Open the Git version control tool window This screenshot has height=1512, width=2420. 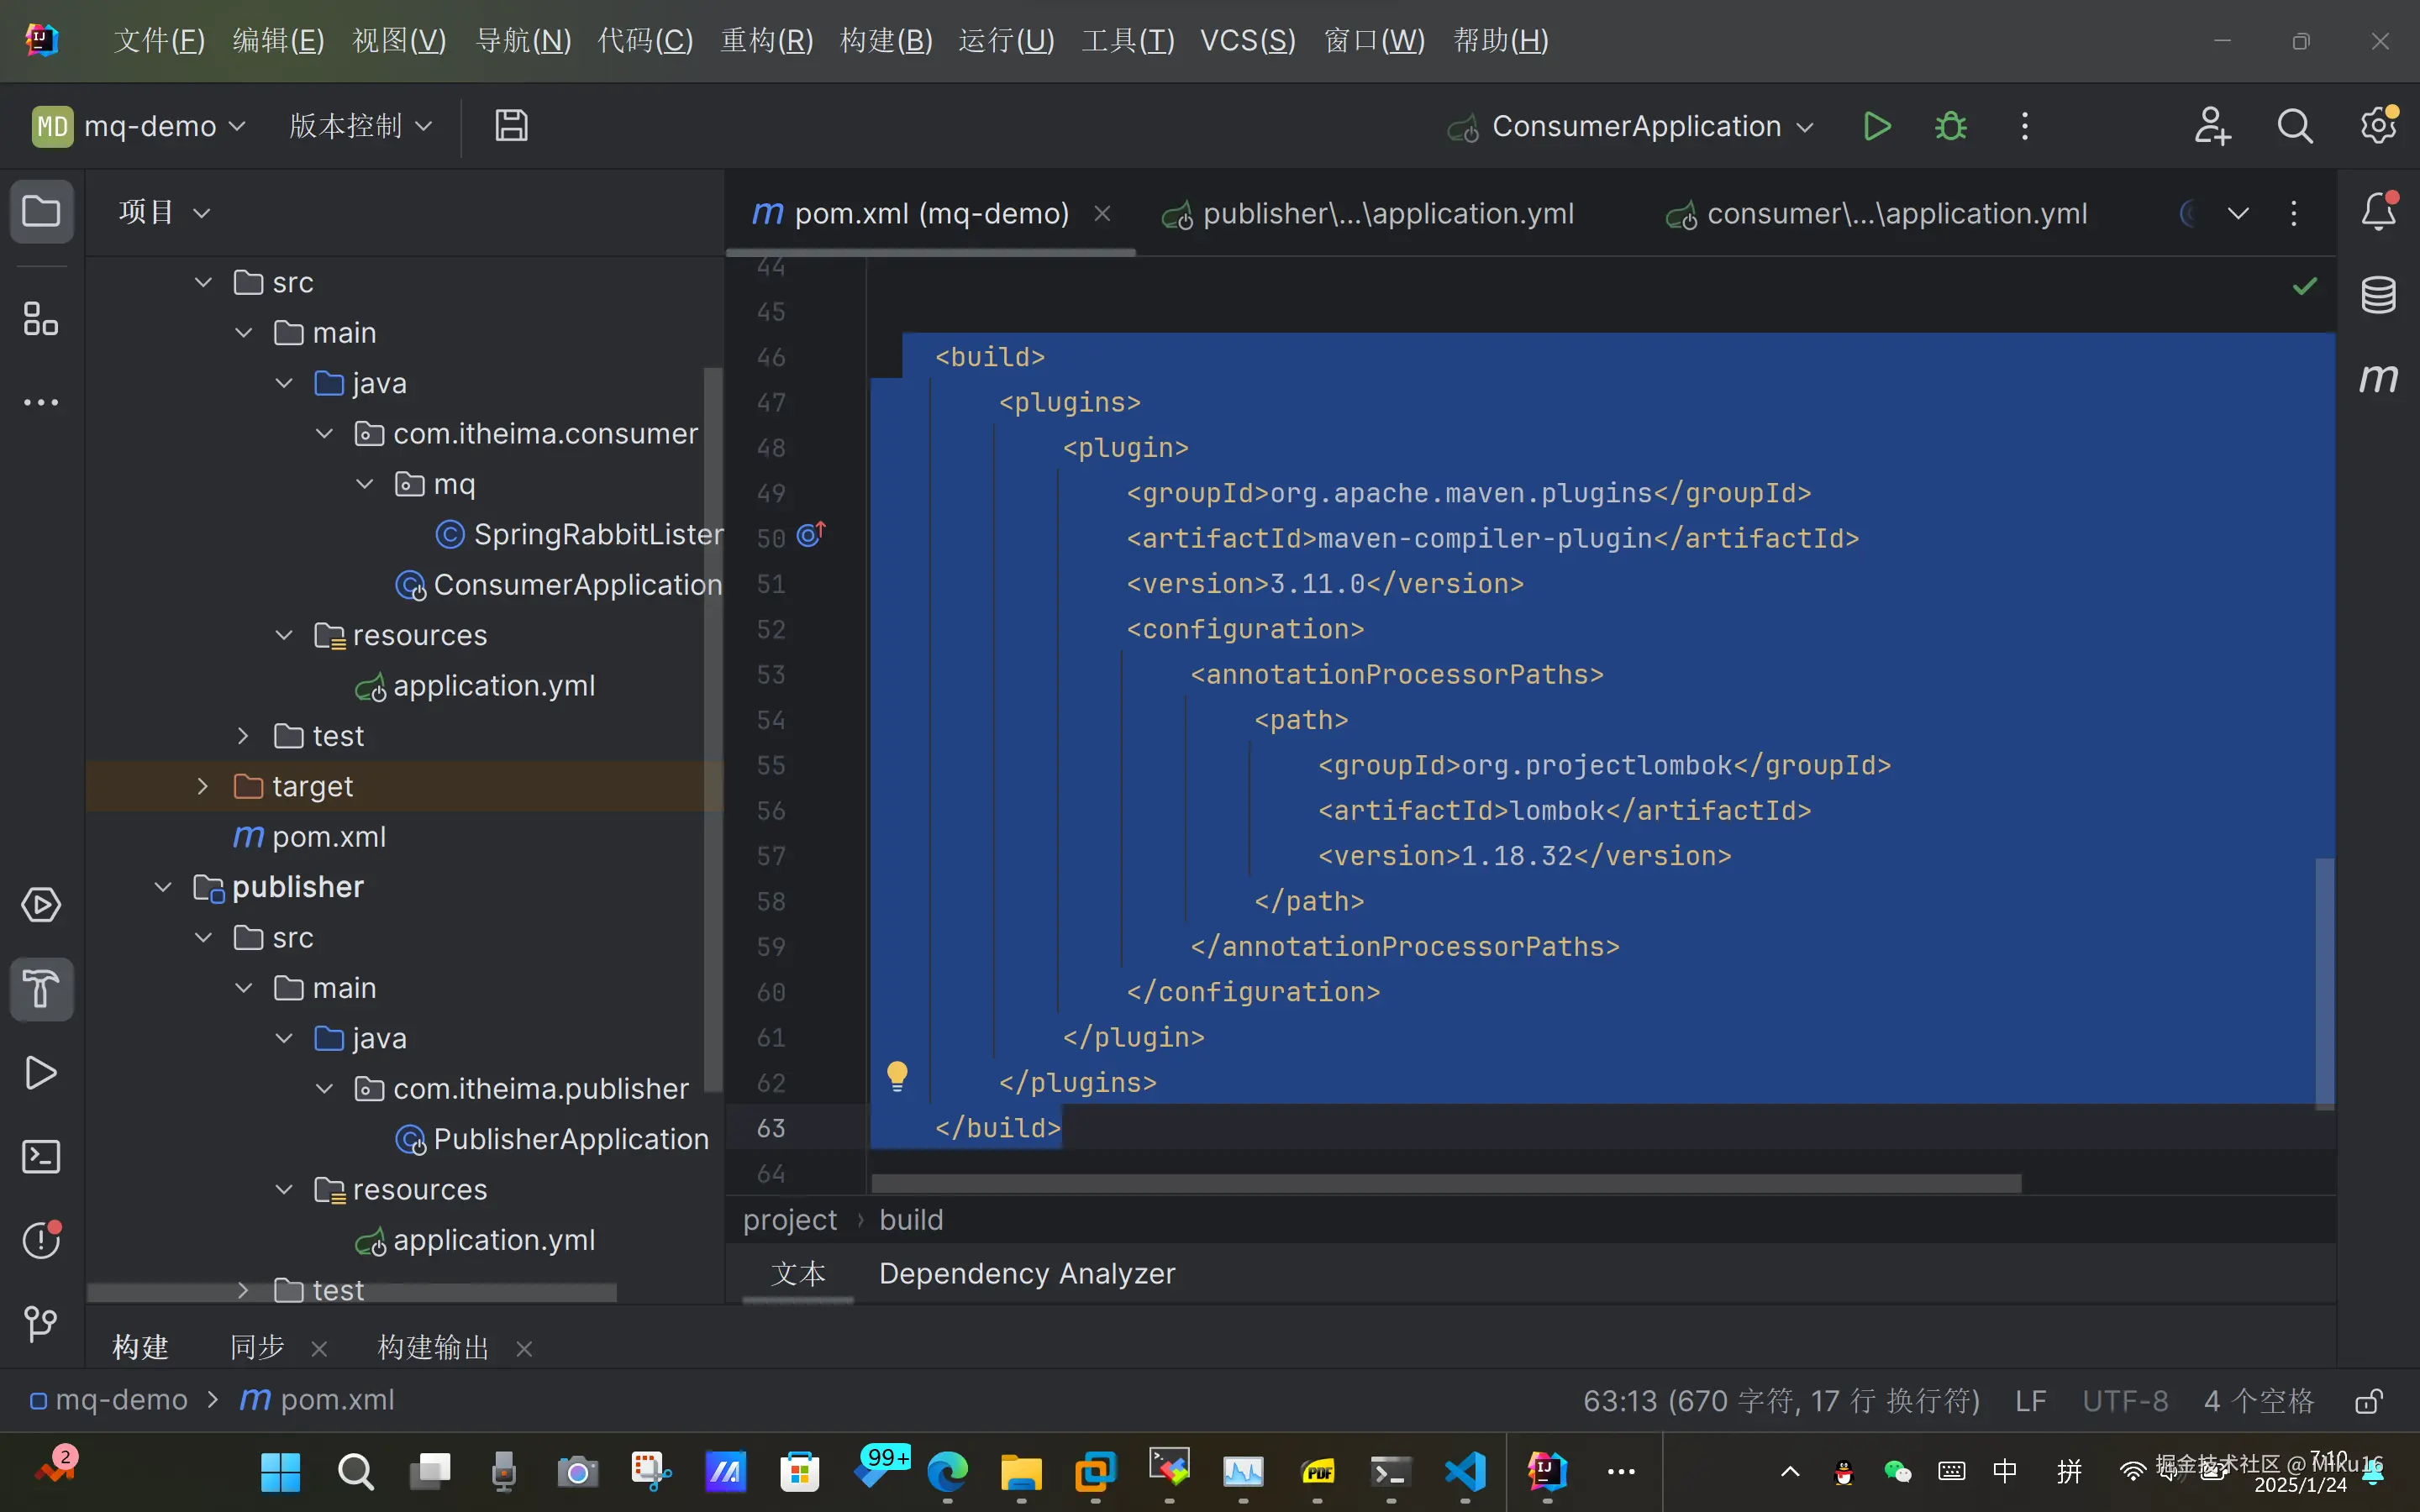(41, 1324)
